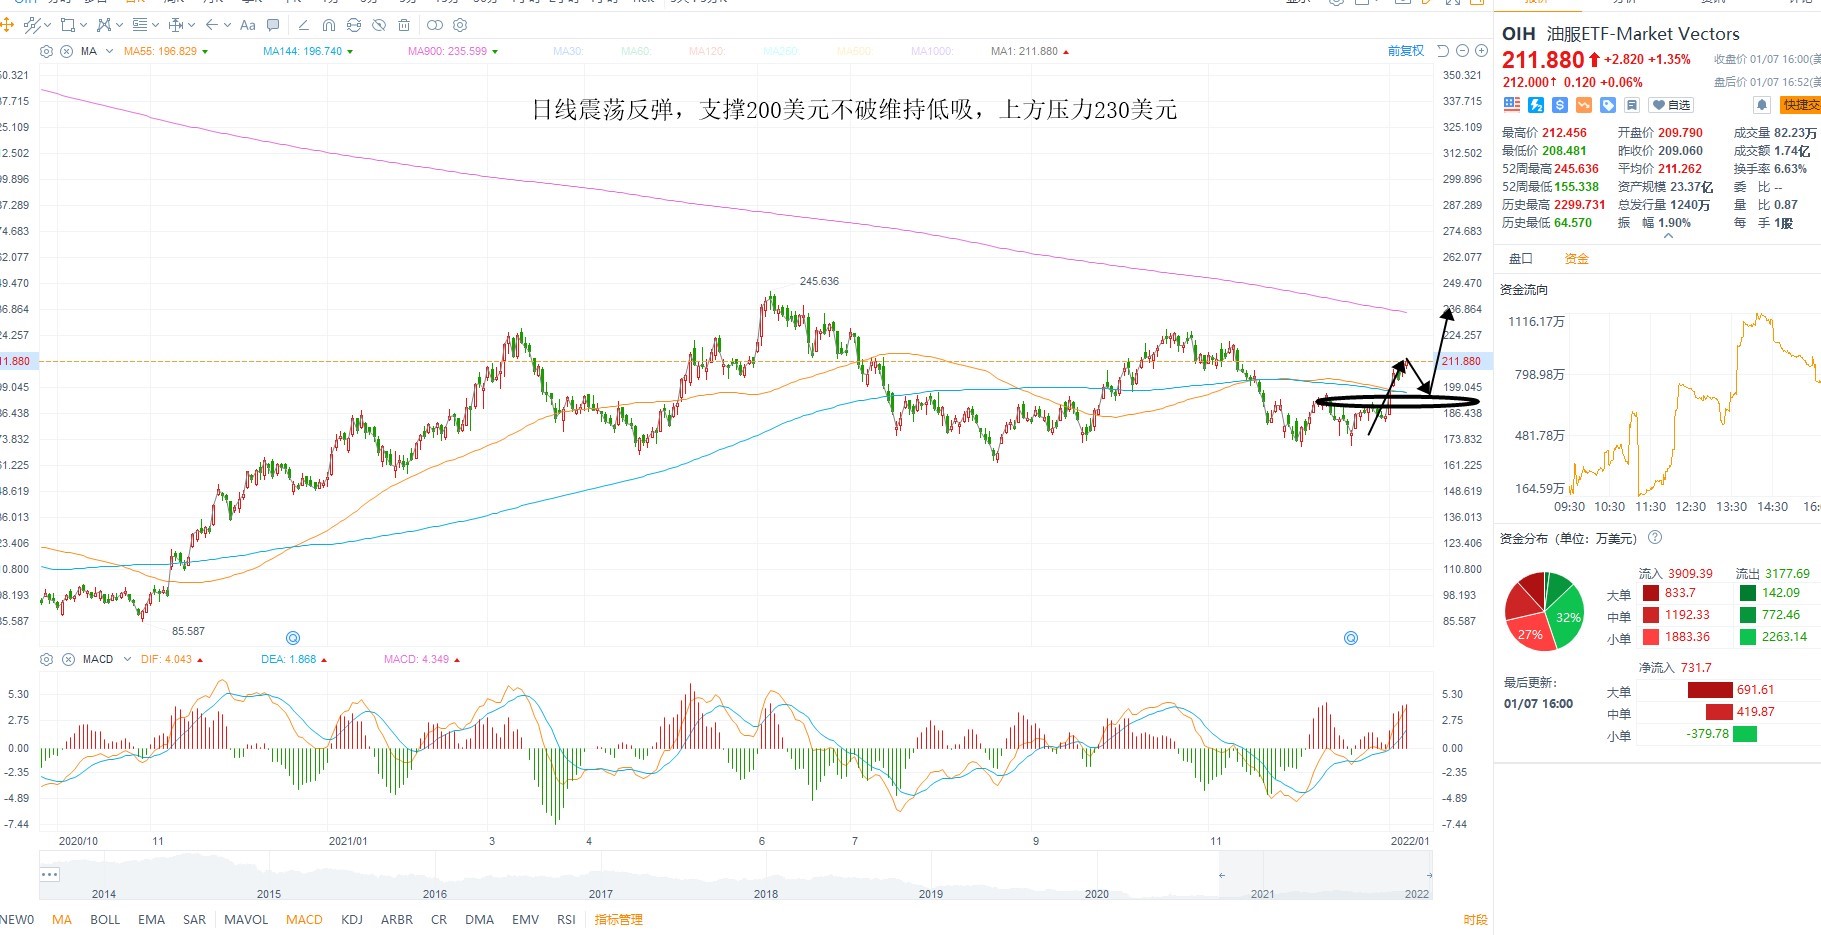
Task: Toggle the faded MA30 line on
Action: pyautogui.click(x=568, y=51)
